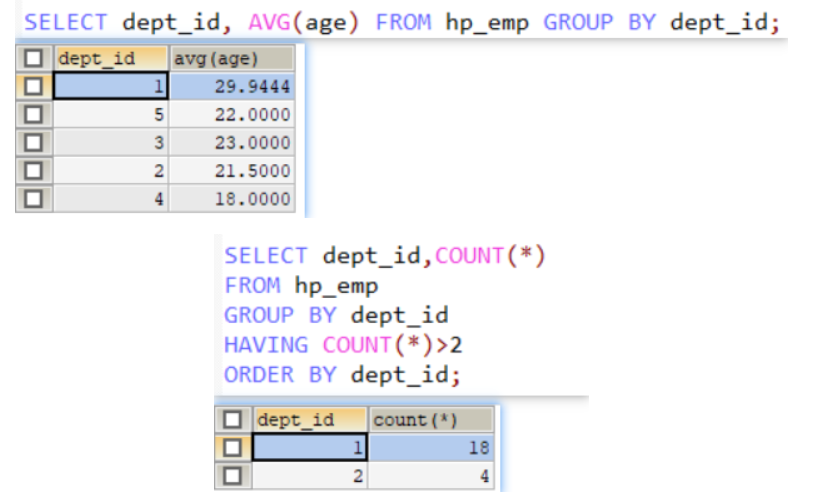The height and width of the screenshot is (502, 817).
Task: Select cell 21.5000
Action: [x=232, y=171]
